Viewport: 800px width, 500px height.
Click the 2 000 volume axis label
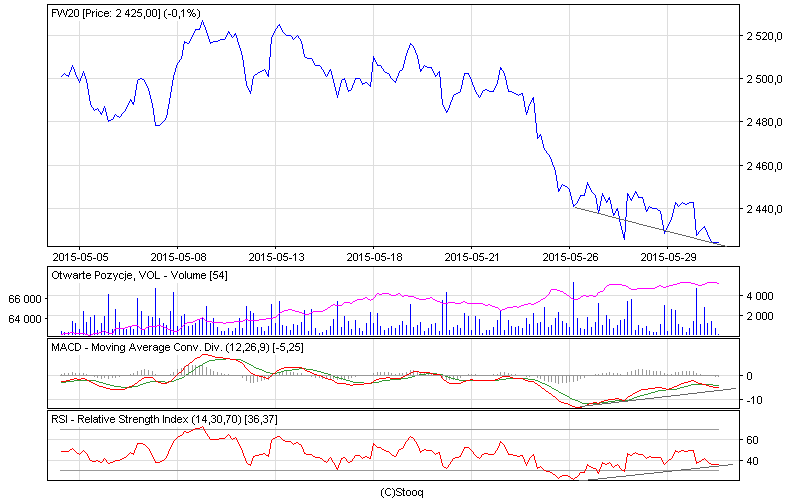click(760, 316)
